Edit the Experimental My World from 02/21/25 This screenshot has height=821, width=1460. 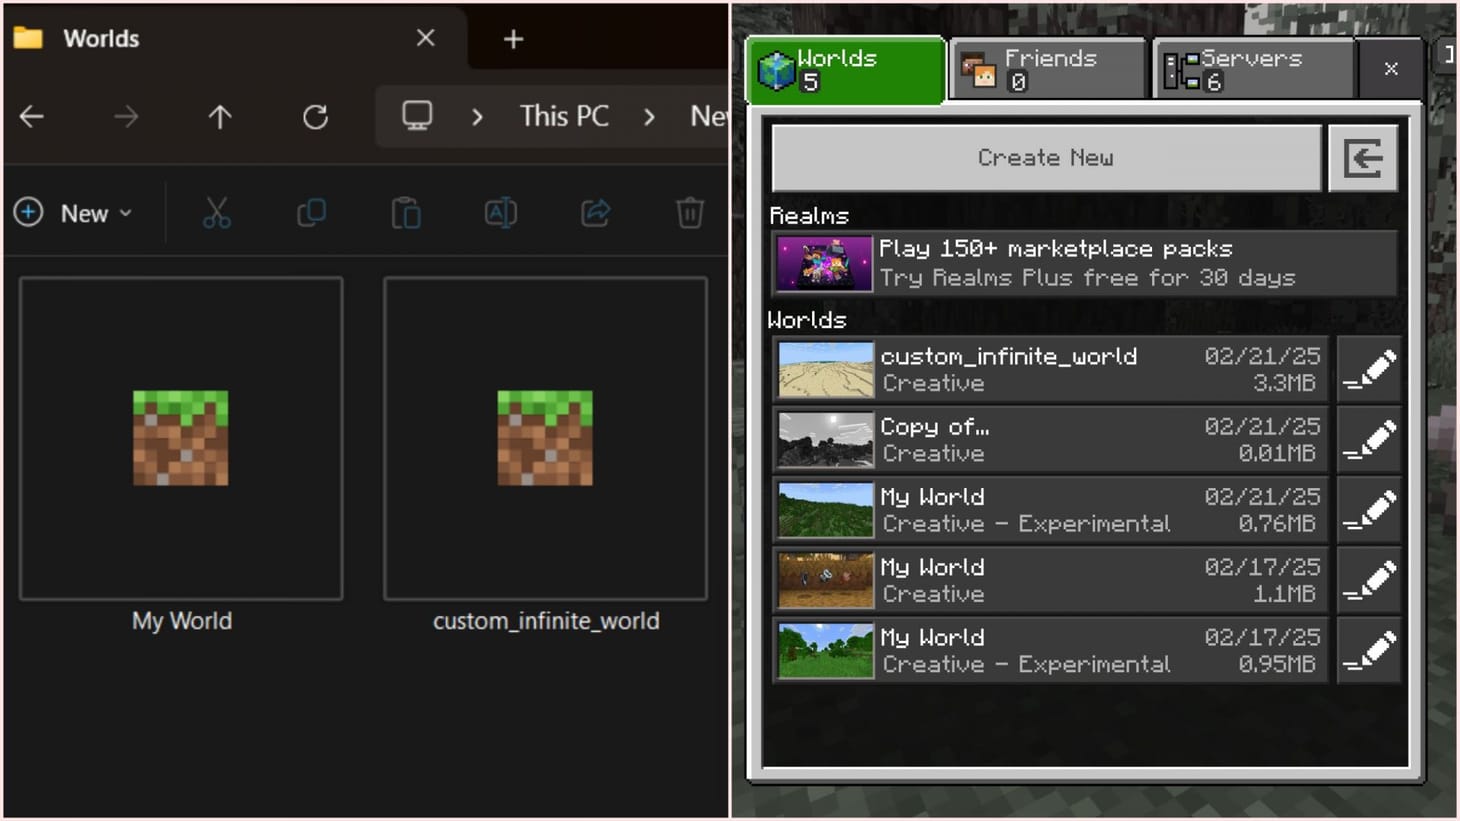(x=1369, y=510)
